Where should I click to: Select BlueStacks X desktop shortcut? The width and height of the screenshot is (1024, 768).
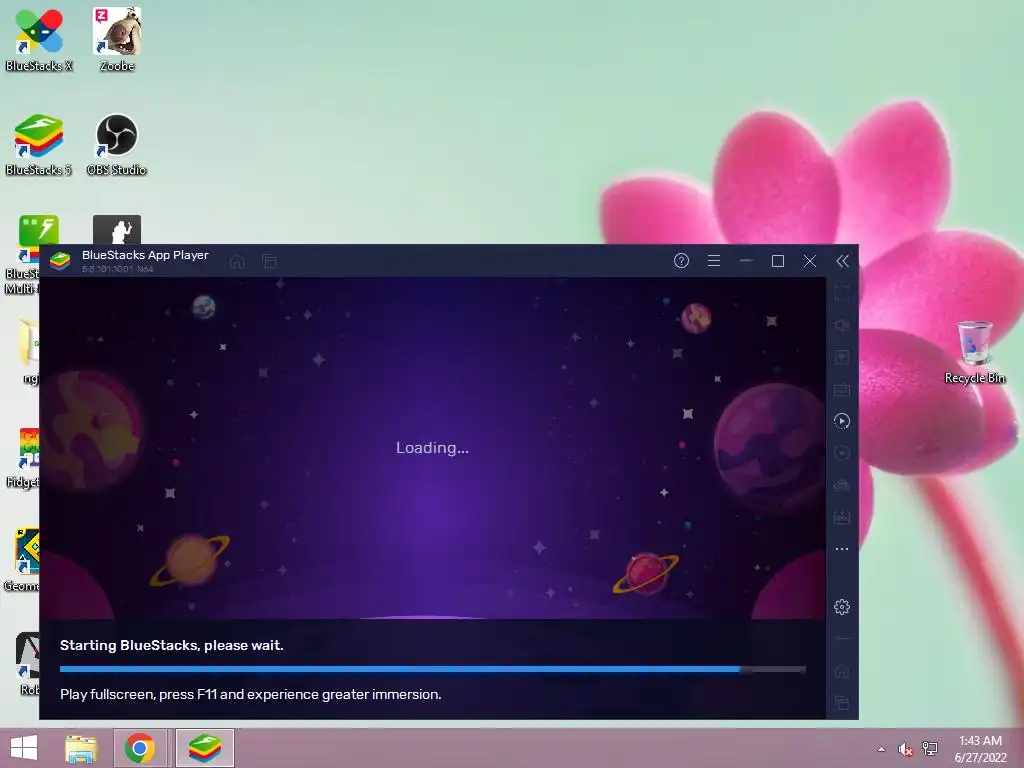39,40
